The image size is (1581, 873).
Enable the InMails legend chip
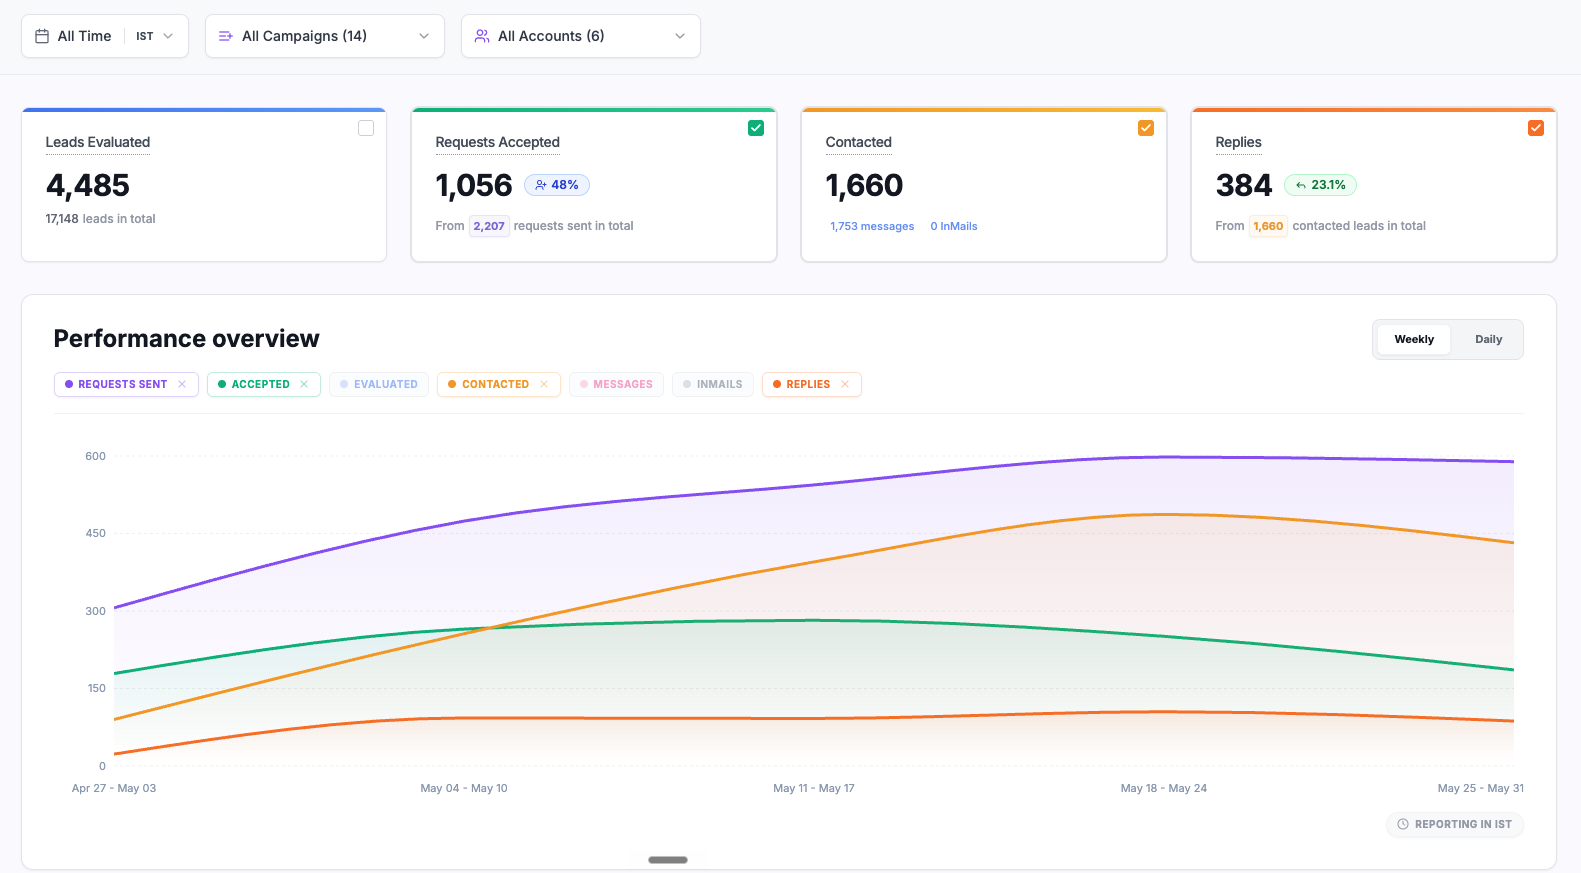(713, 384)
